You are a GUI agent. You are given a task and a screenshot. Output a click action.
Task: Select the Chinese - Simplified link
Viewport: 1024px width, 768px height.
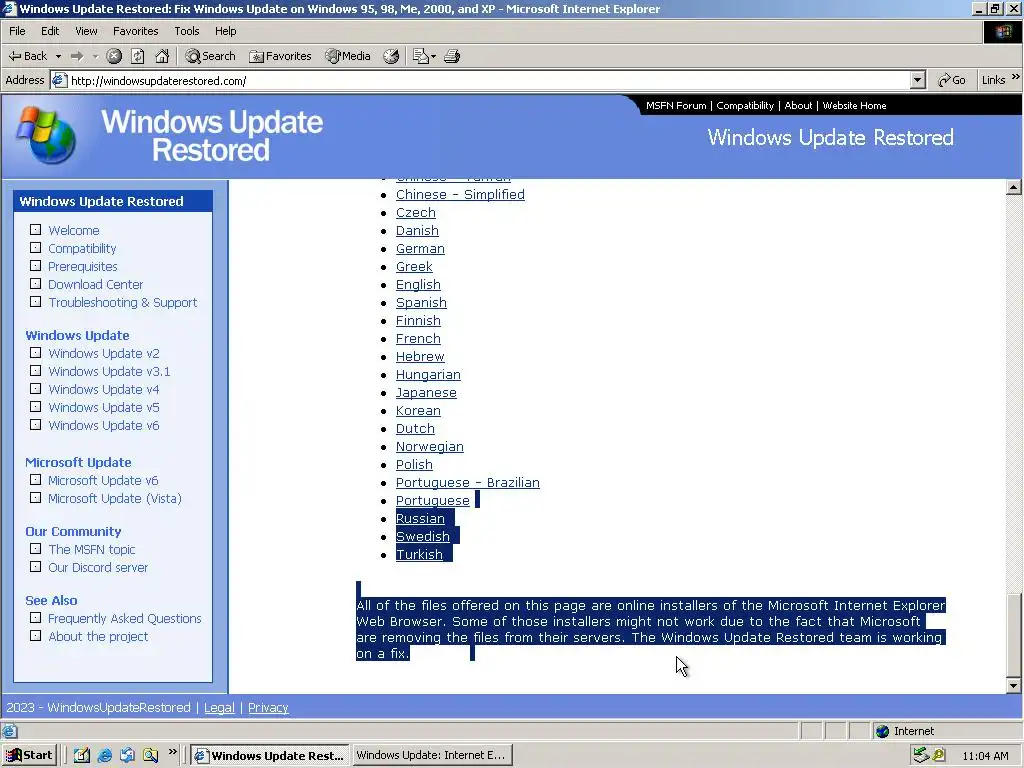[460, 195]
